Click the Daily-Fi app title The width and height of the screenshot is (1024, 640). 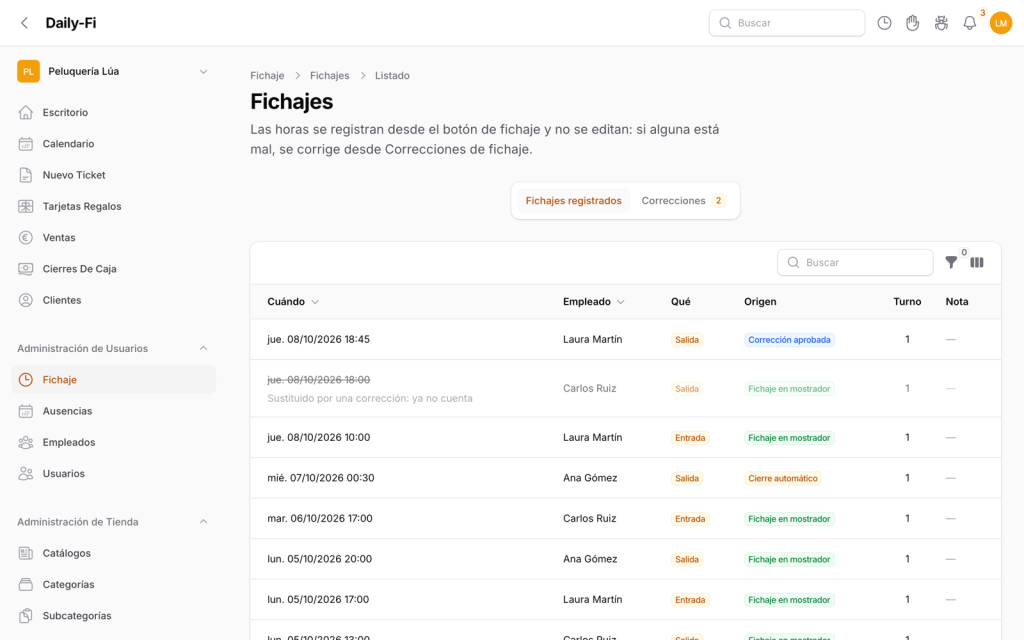pos(71,23)
